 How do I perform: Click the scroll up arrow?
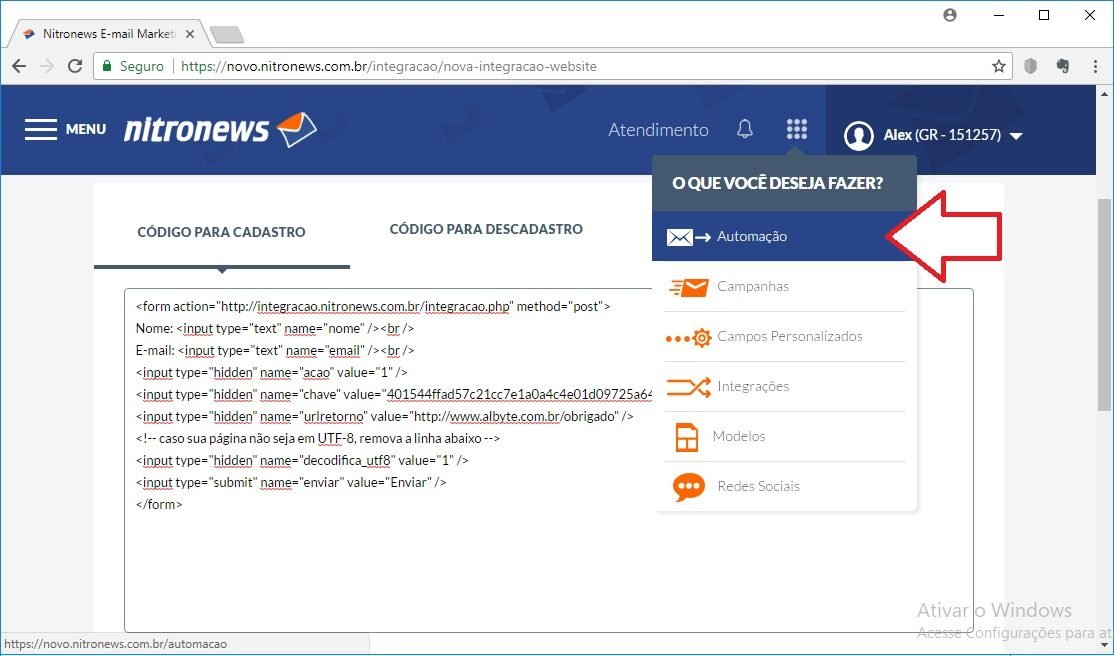coord(1105,93)
